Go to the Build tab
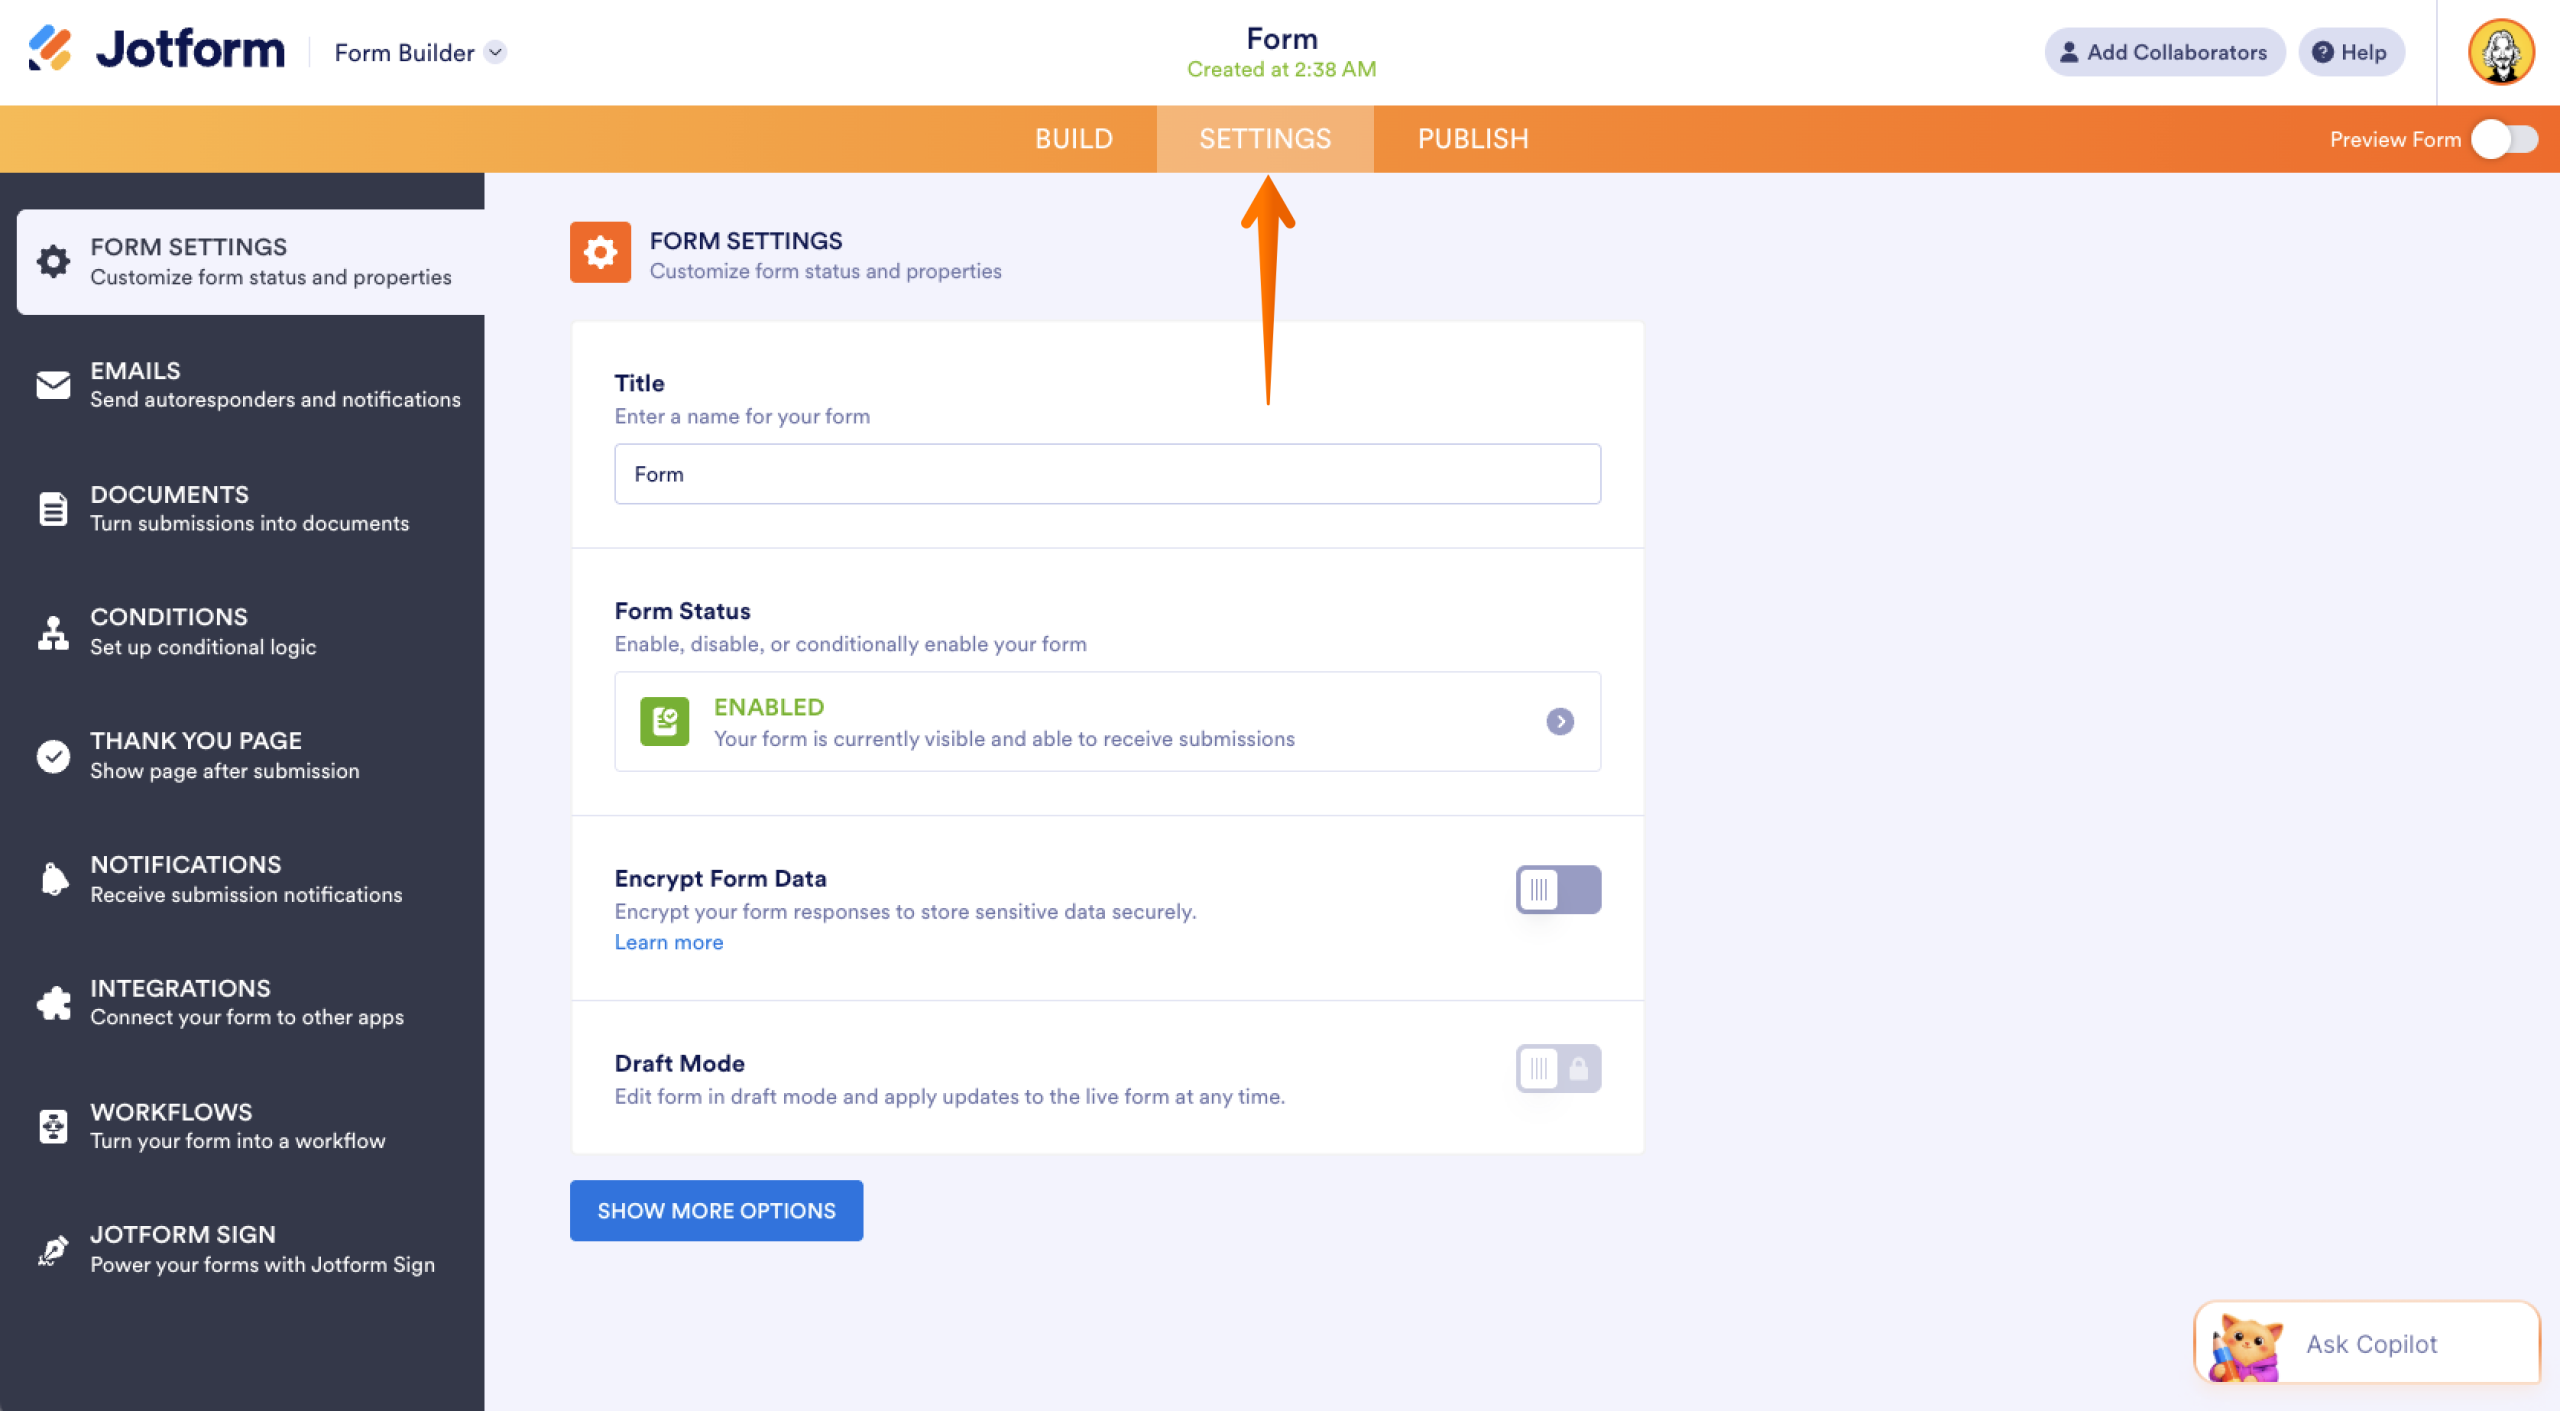The height and width of the screenshot is (1411, 2560). (x=1074, y=138)
